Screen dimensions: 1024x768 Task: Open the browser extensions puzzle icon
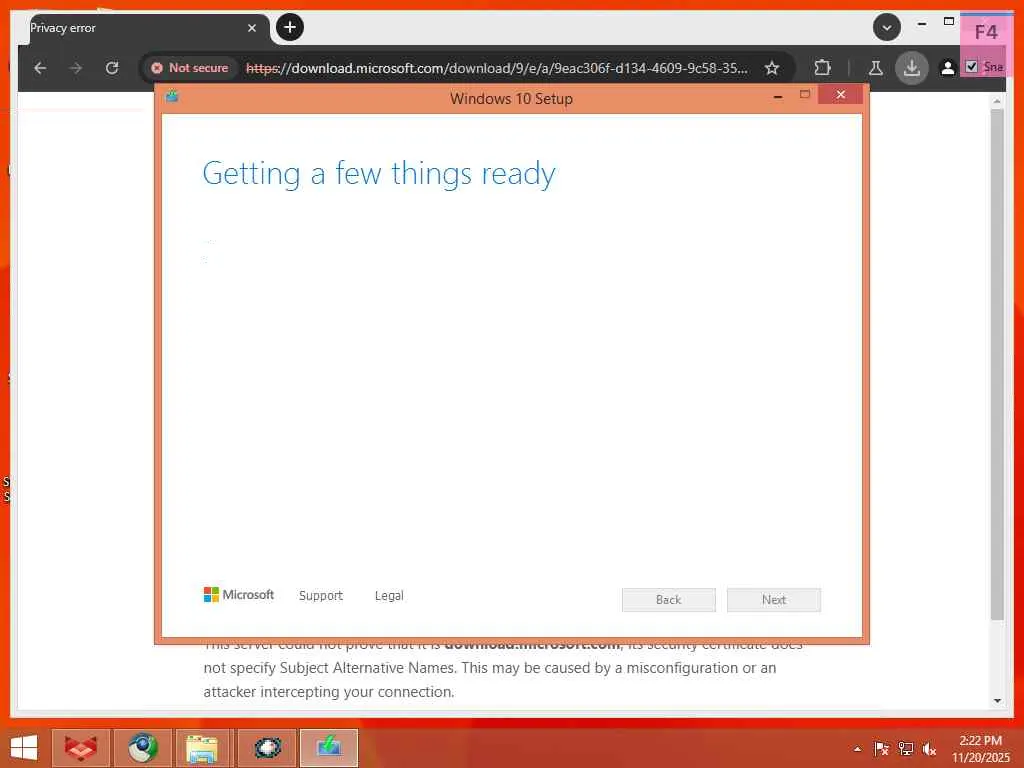pos(822,67)
